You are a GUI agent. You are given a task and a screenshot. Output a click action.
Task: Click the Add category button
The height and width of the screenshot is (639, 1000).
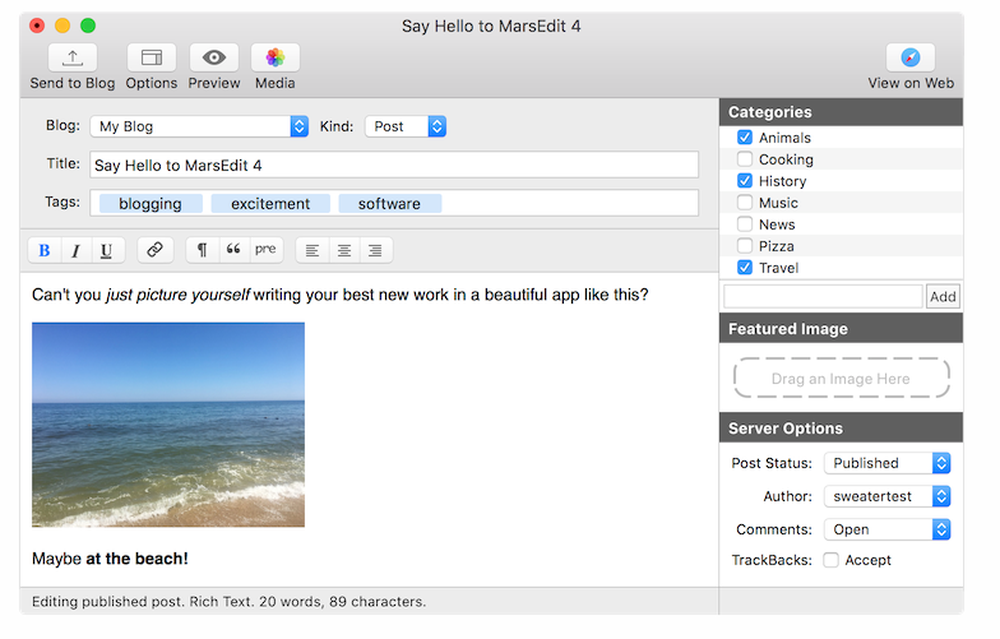[943, 297]
